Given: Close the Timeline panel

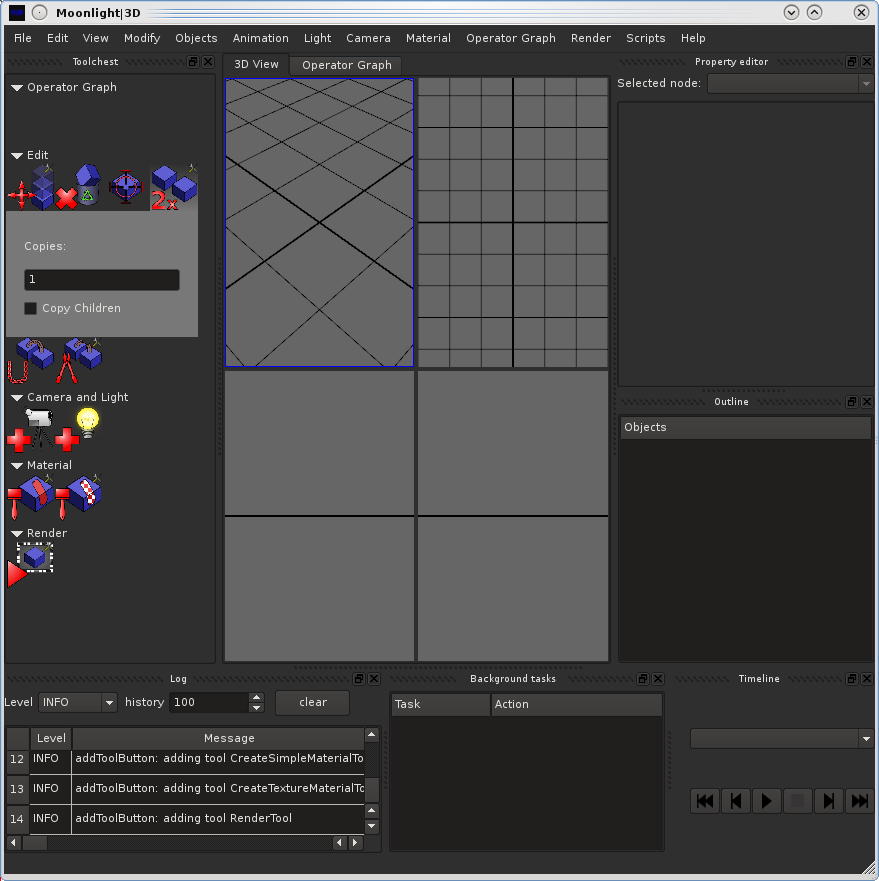Looking at the screenshot, I should point(867,679).
